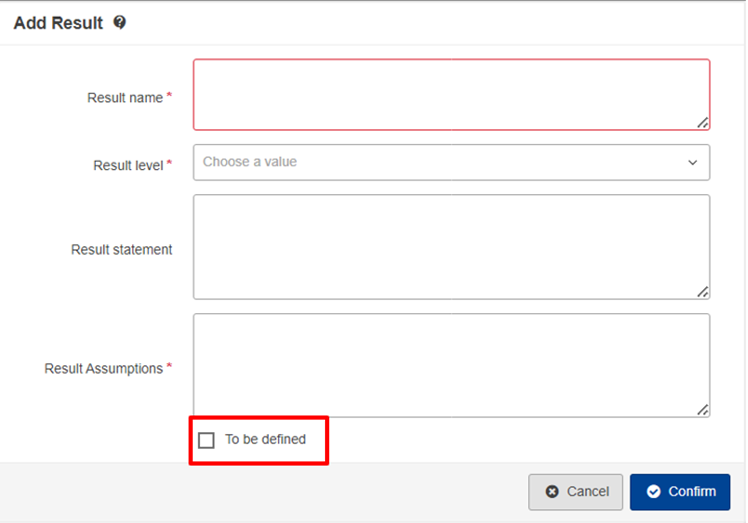Click the resize grip of Result name field
Screen dimensions: 748x523
pyautogui.click(x=703, y=123)
